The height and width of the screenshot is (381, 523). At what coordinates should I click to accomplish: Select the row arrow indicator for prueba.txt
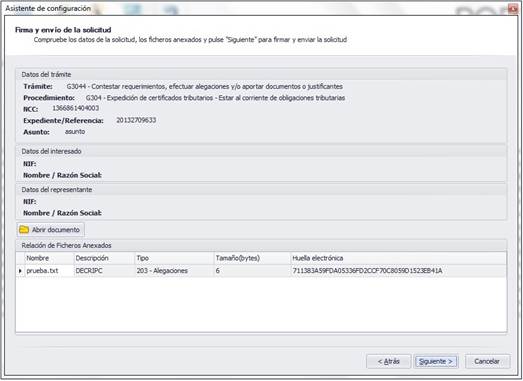(20, 271)
